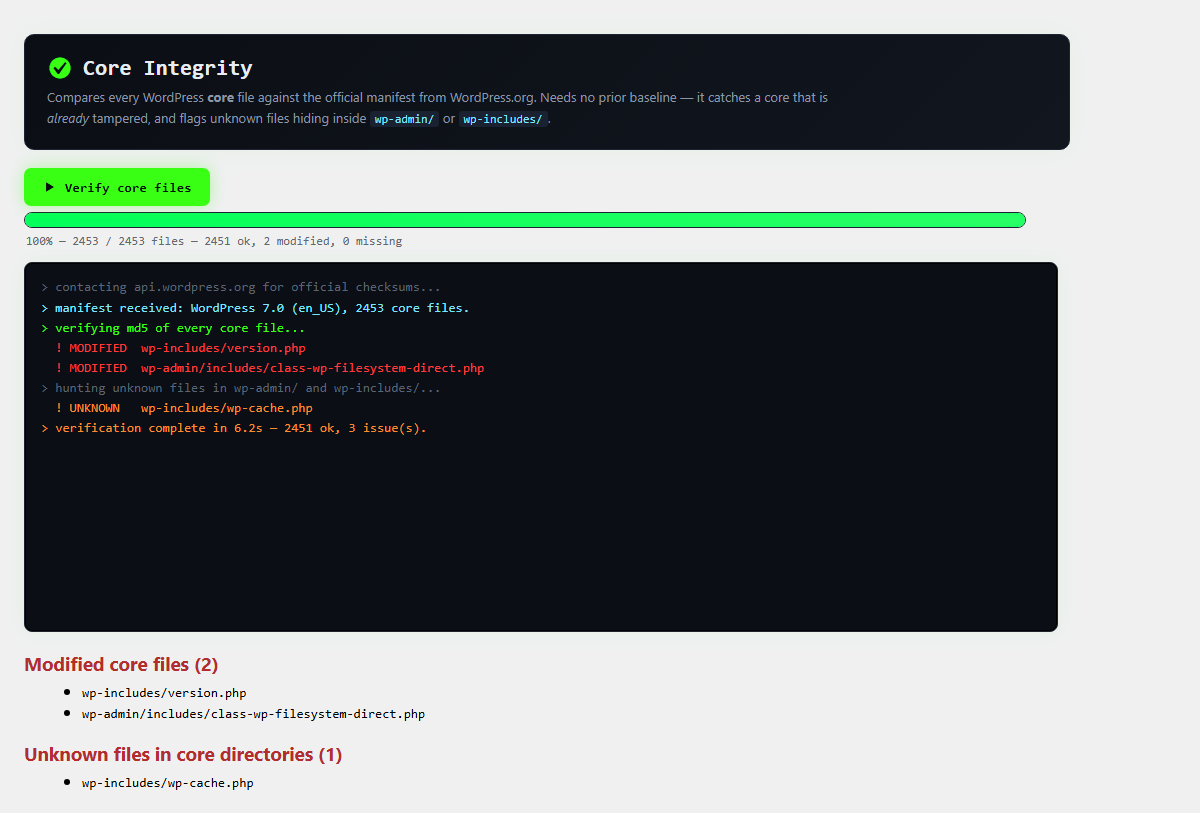The width and height of the screenshot is (1200, 813).
Task: Select the manifest received WordPress 7.0 log line
Action: (x=255, y=308)
